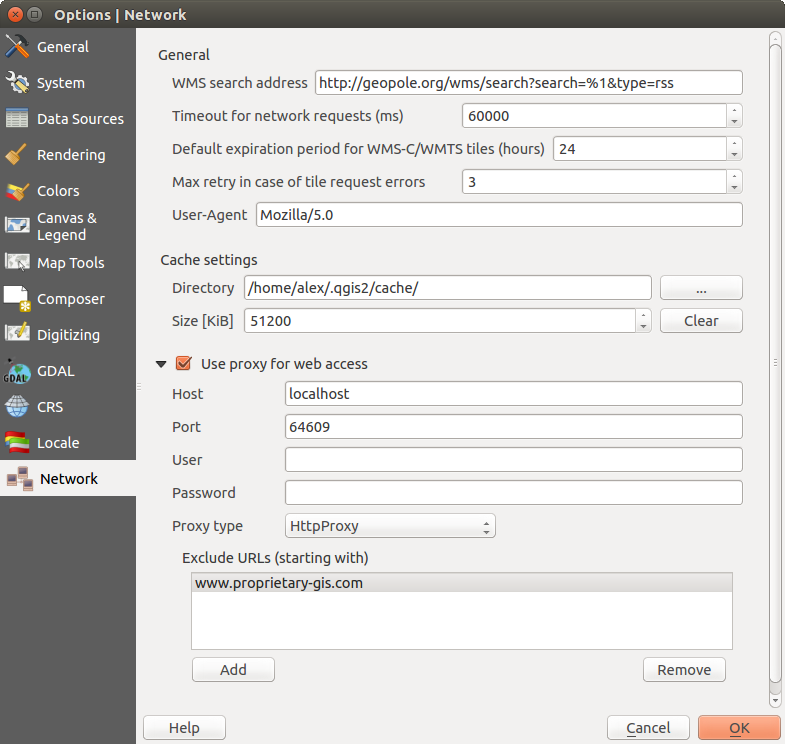Viewport: 785px width, 744px height.
Task: Click the Rendering paintbrush icon
Action: [x=17, y=155]
